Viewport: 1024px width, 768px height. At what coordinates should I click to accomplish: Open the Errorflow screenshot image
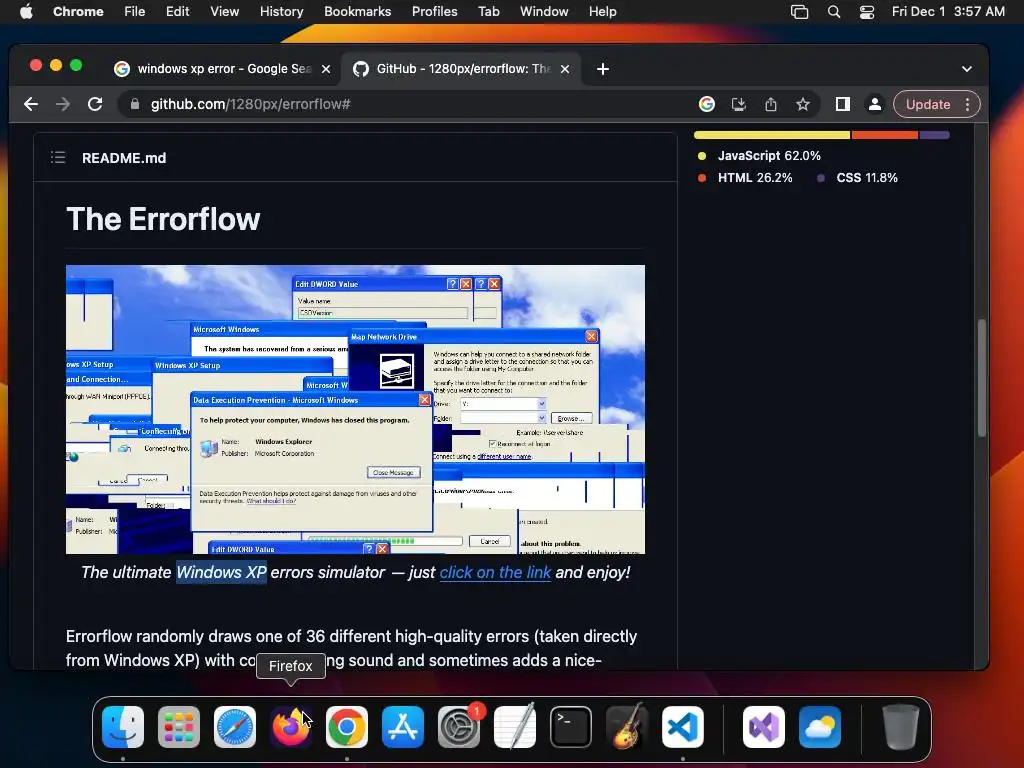pos(355,409)
